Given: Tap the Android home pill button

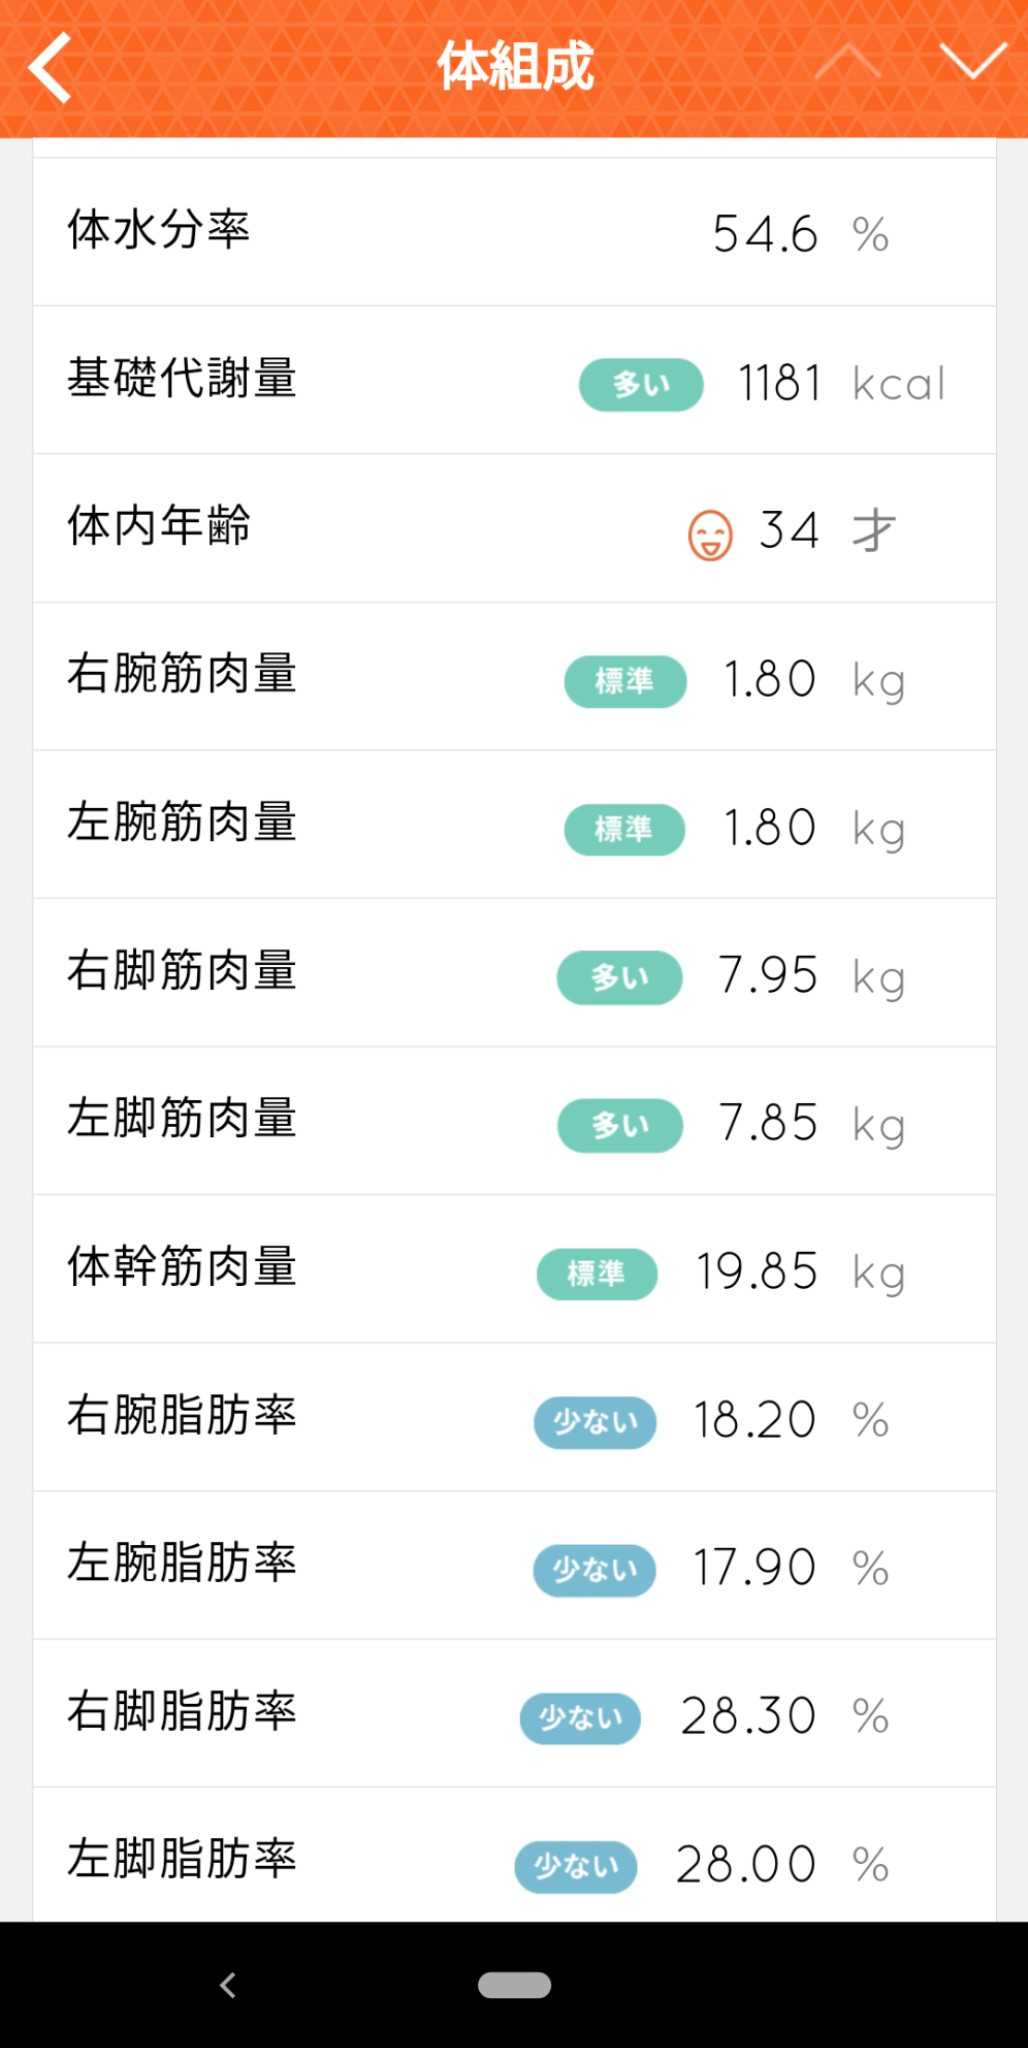Looking at the screenshot, I should [514, 1985].
